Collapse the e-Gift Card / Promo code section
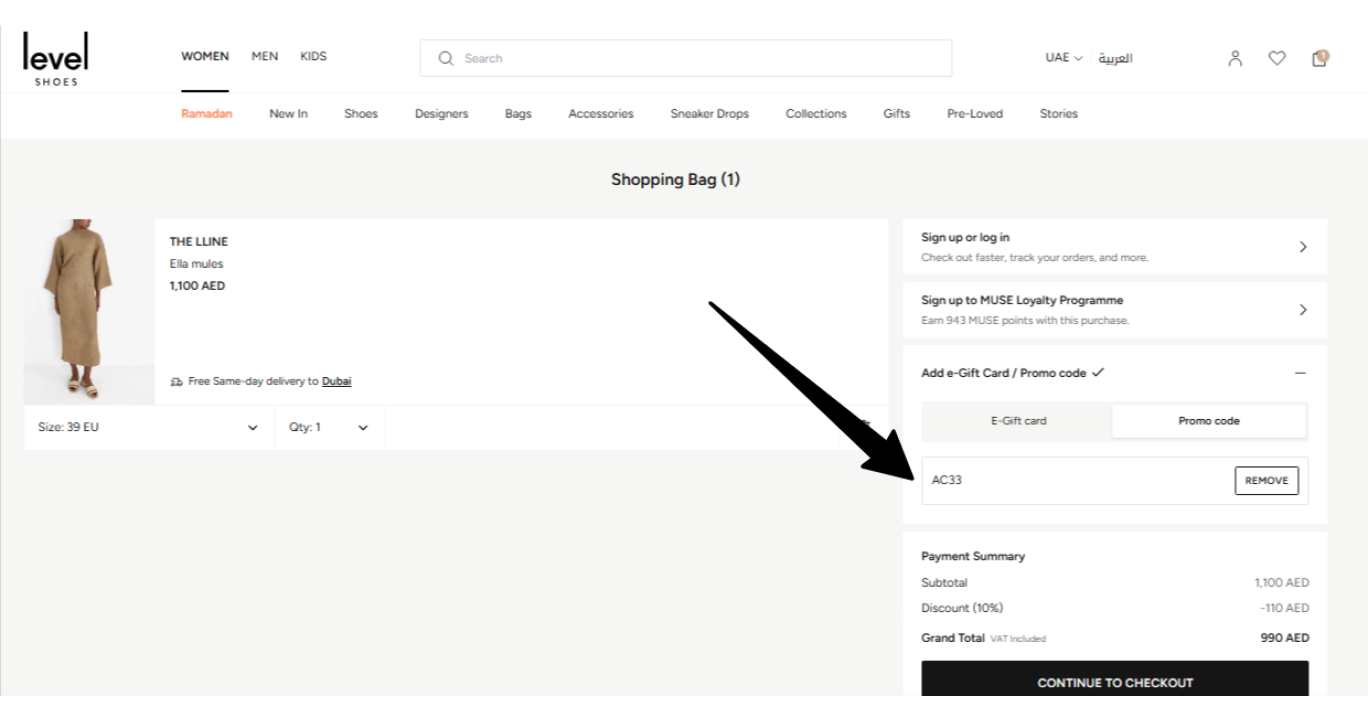Viewport: 1368px width, 720px height. pyautogui.click(x=1300, y=373)
